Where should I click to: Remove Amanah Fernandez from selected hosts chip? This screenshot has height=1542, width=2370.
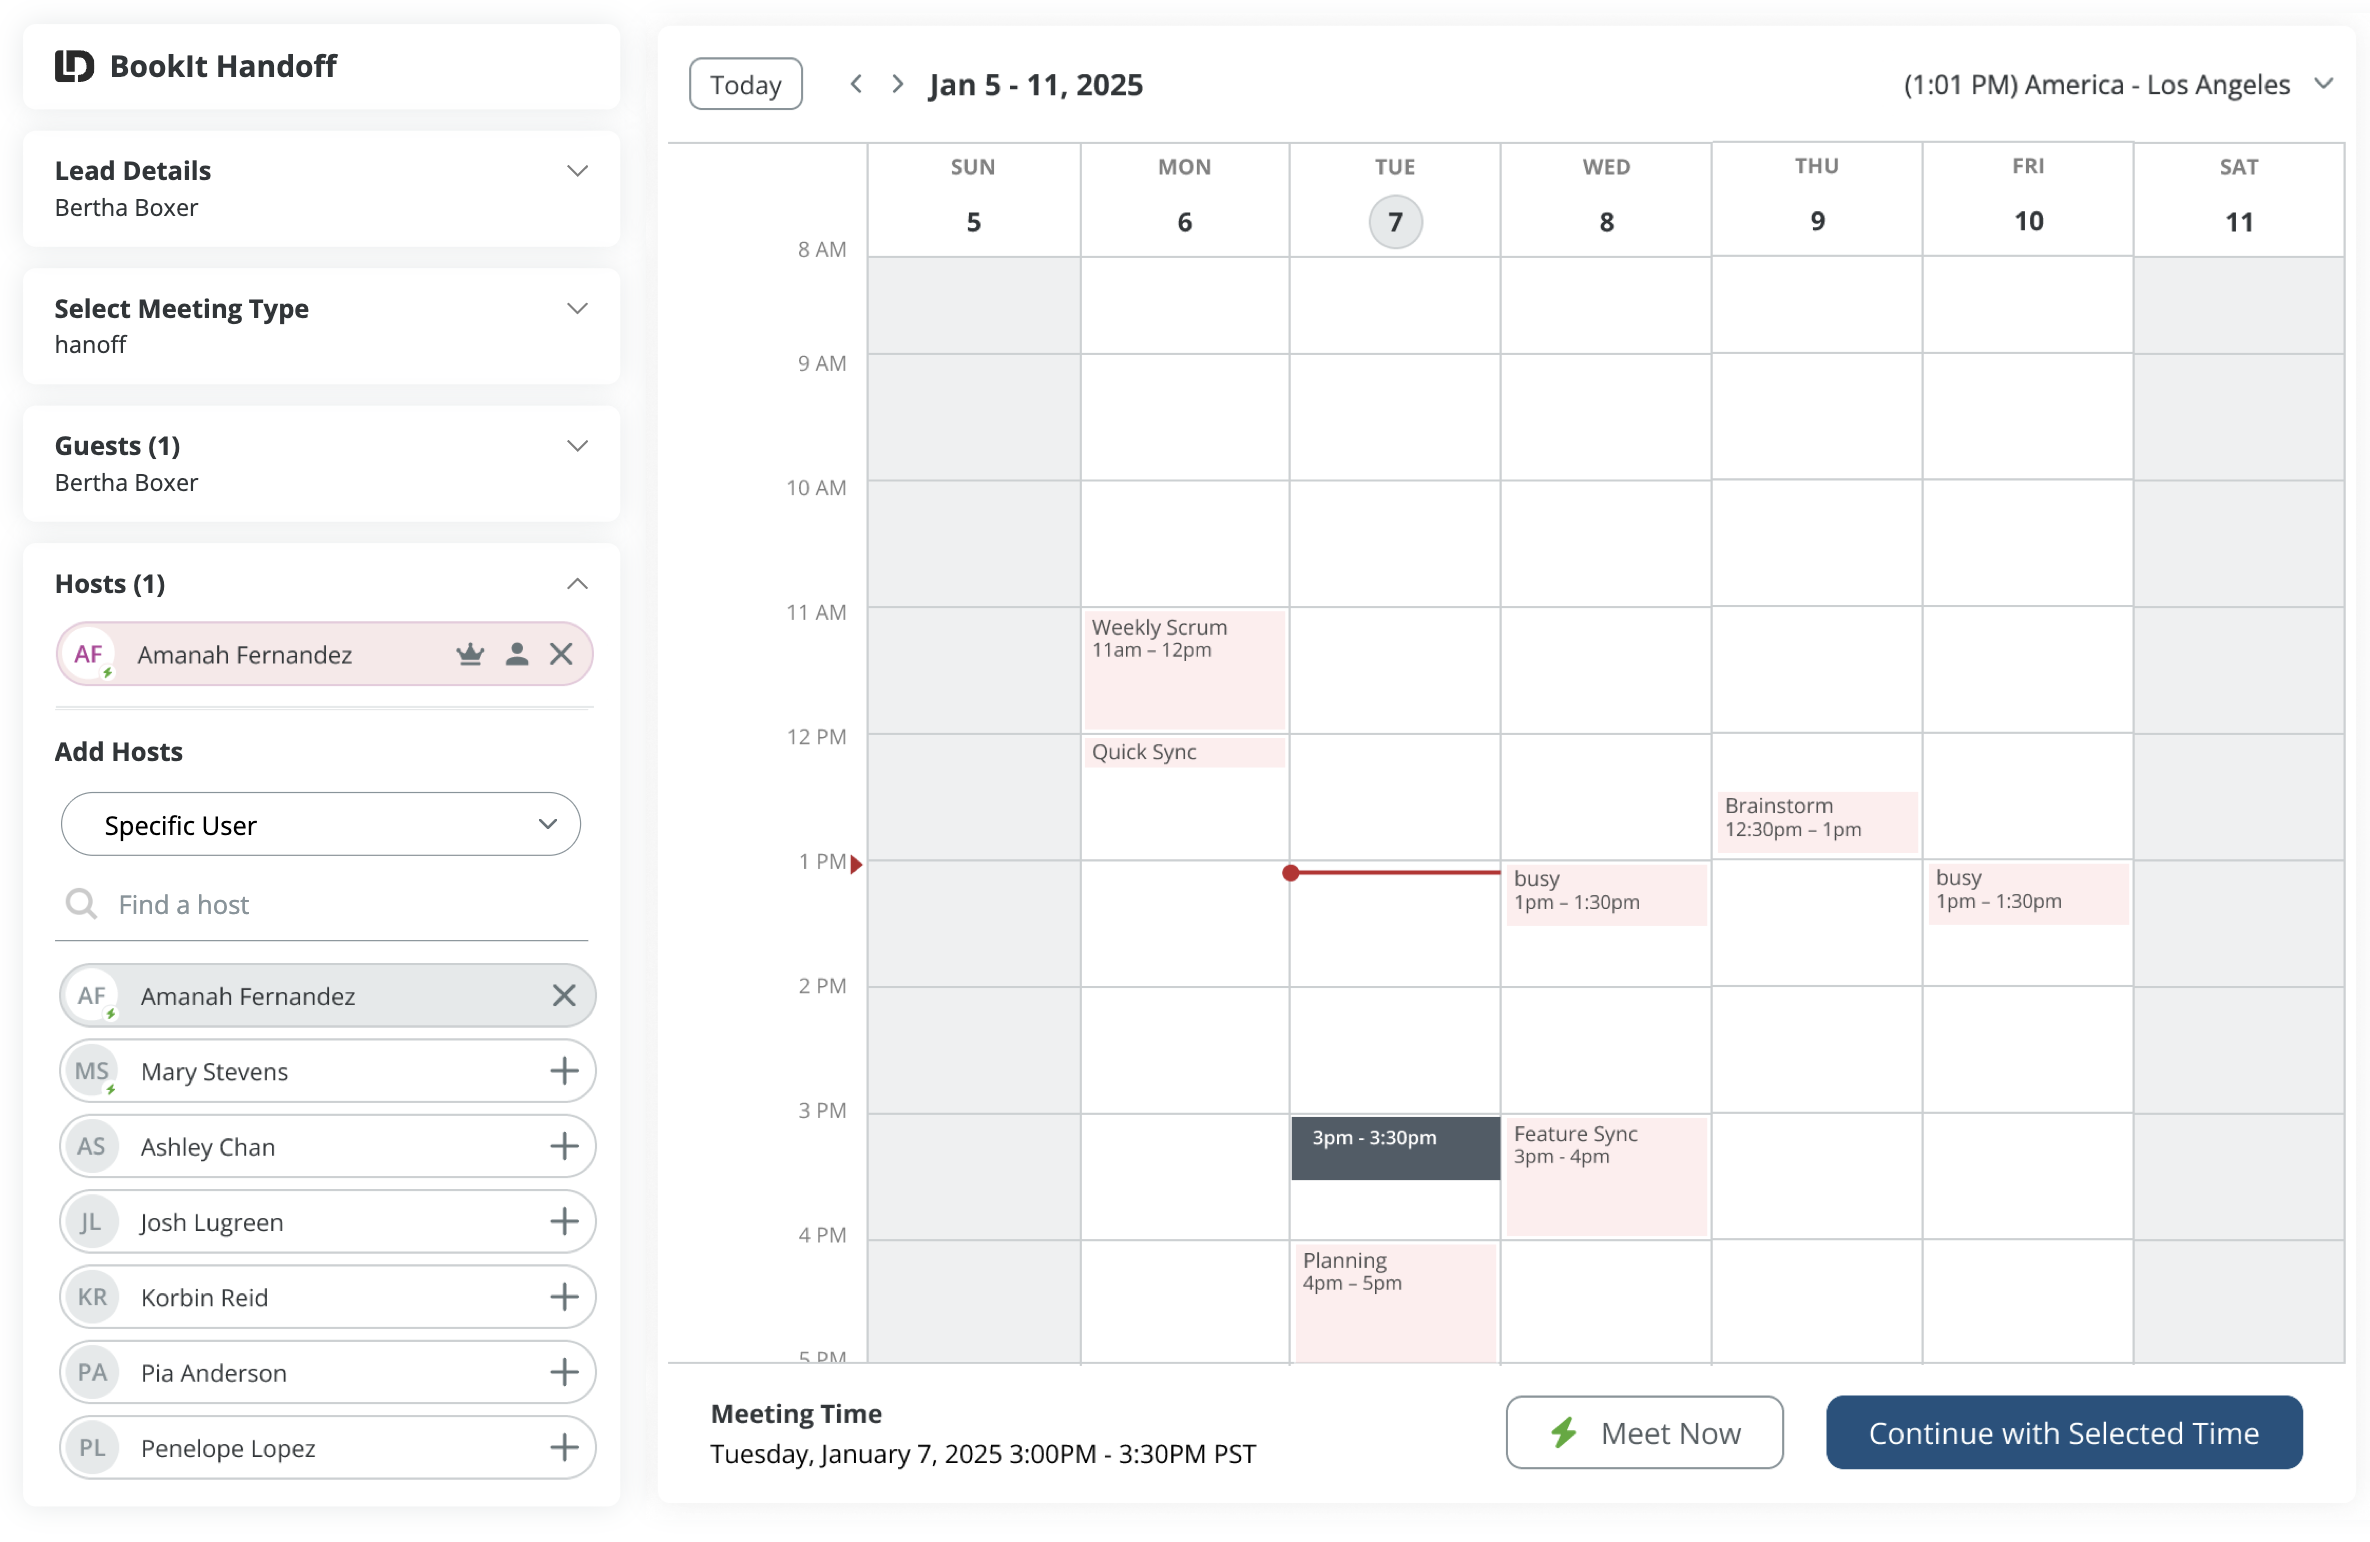pos(562,655)
